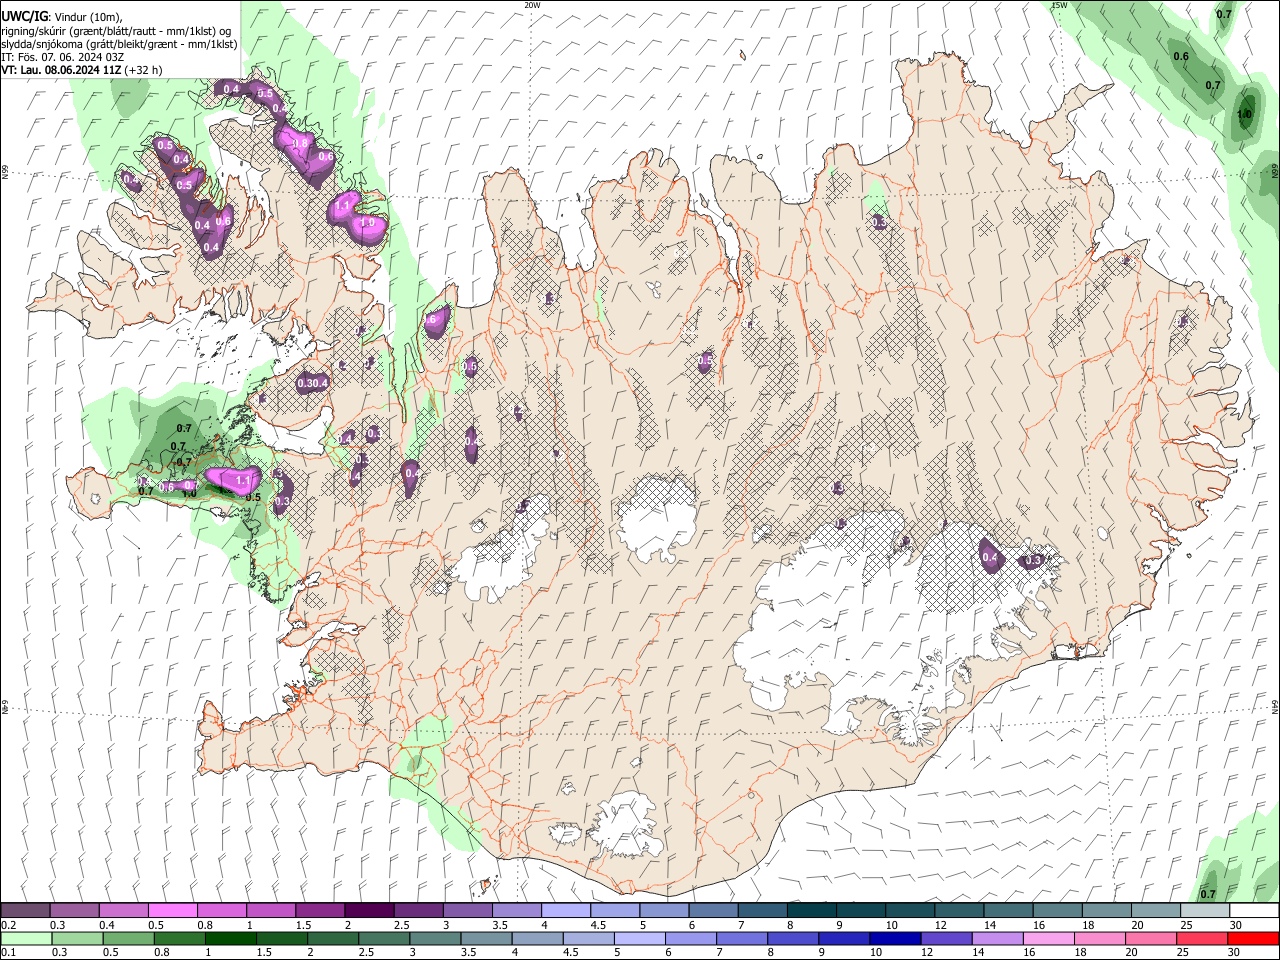Click the red 25–30 swatch in bottom legend row
The width and height of the screenshot is (1280, 960).
[x=1202, y=939]
